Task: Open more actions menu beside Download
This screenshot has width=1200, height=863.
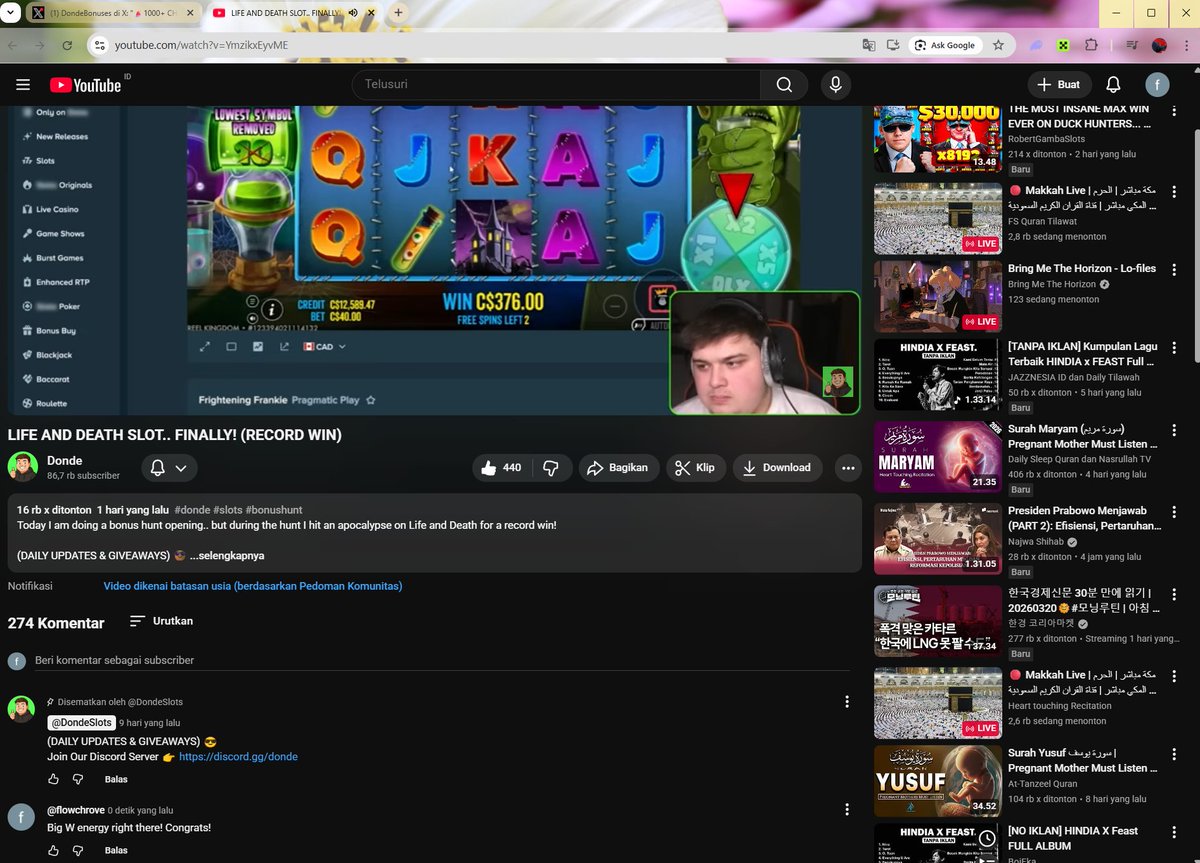Action: pos(848,467)
